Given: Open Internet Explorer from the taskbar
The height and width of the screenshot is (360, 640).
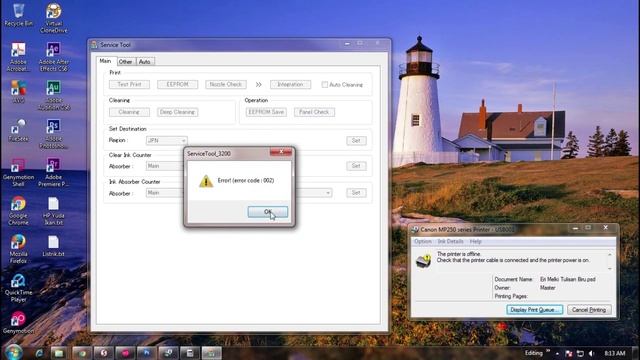Looking at the screenshot, I should 39,353.
